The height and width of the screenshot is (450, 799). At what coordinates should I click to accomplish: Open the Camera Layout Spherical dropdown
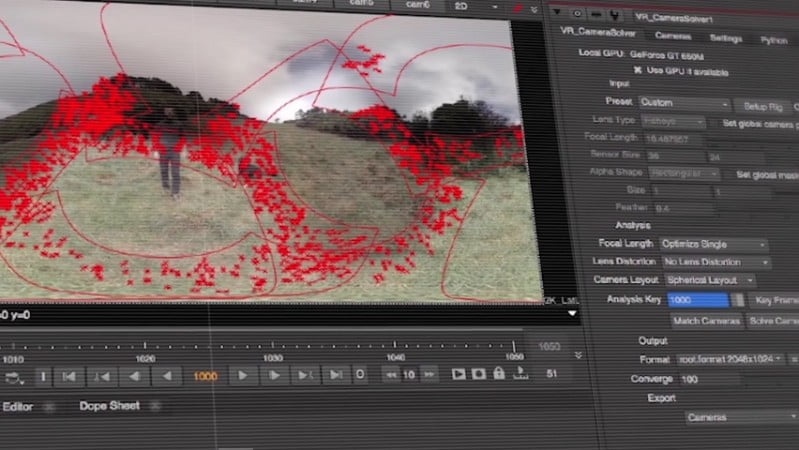tap(710, 280)
